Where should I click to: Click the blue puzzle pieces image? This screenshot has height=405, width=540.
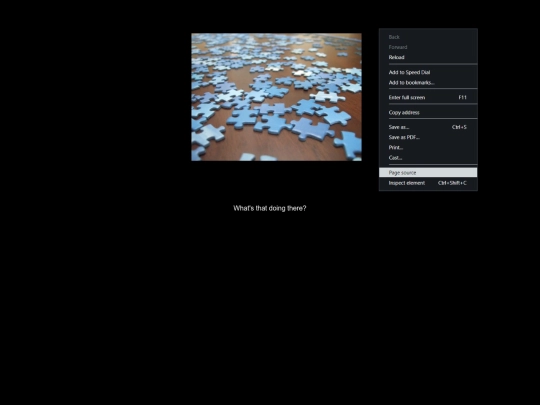[277, 97]
